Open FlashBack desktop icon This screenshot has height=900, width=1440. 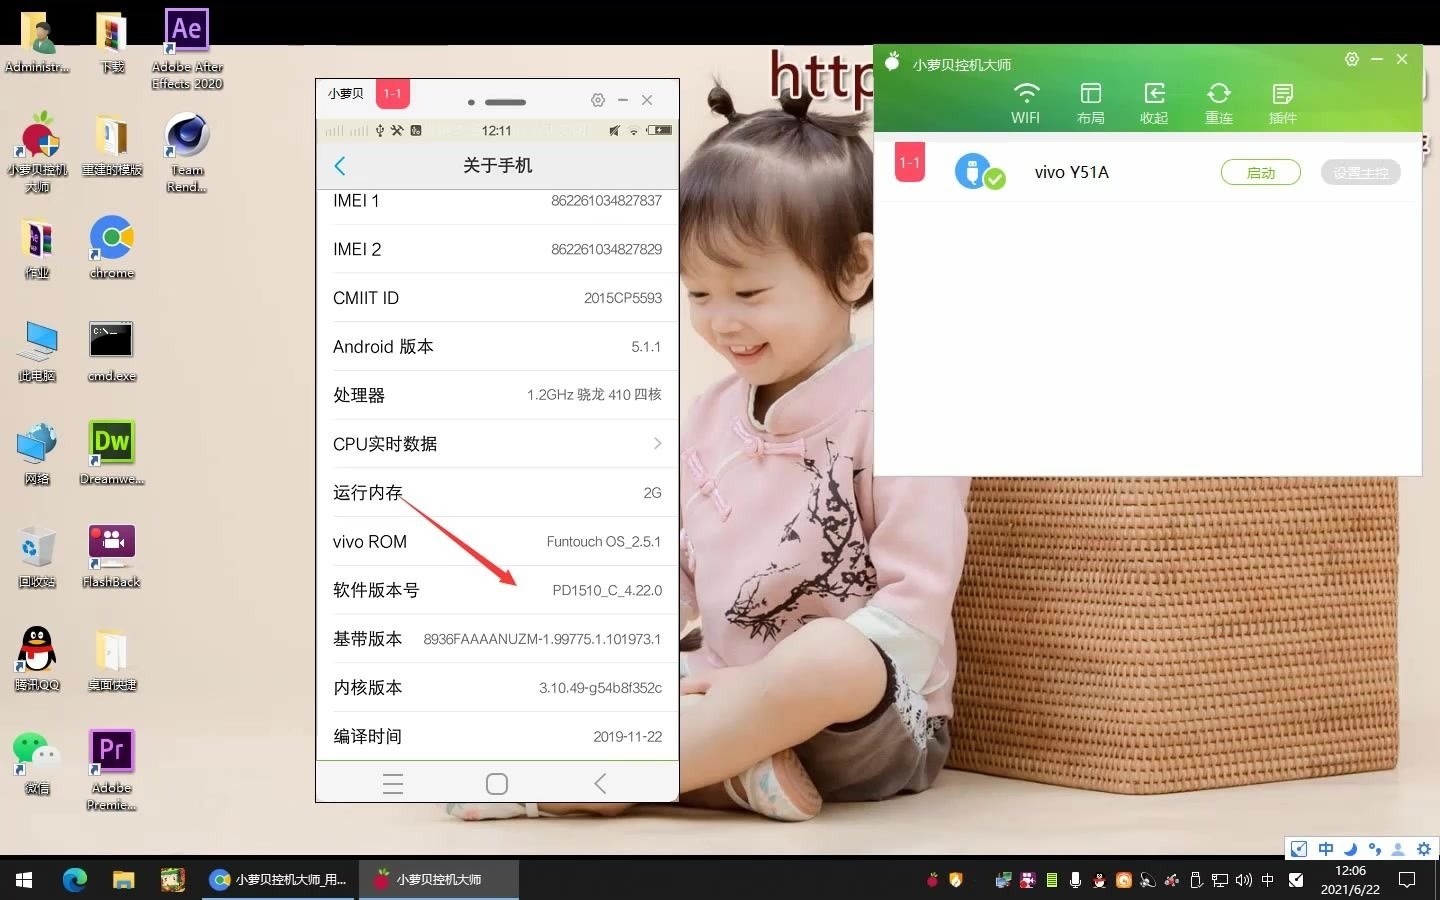pos(112,558)
